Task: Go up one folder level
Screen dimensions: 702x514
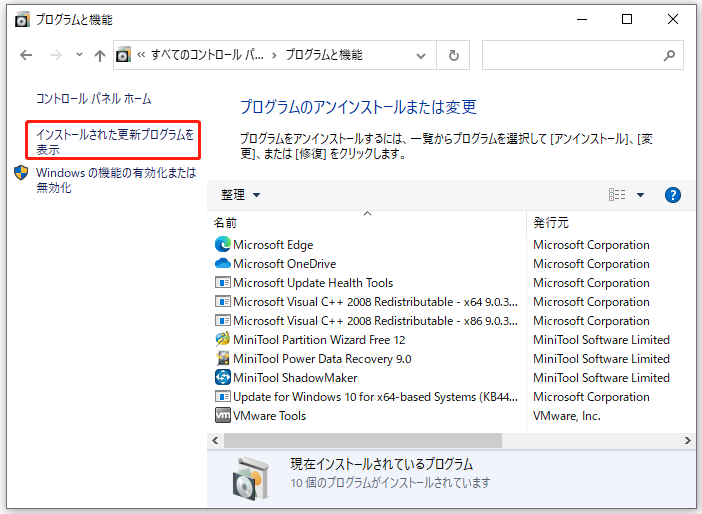Action: [x=100, y=55]
